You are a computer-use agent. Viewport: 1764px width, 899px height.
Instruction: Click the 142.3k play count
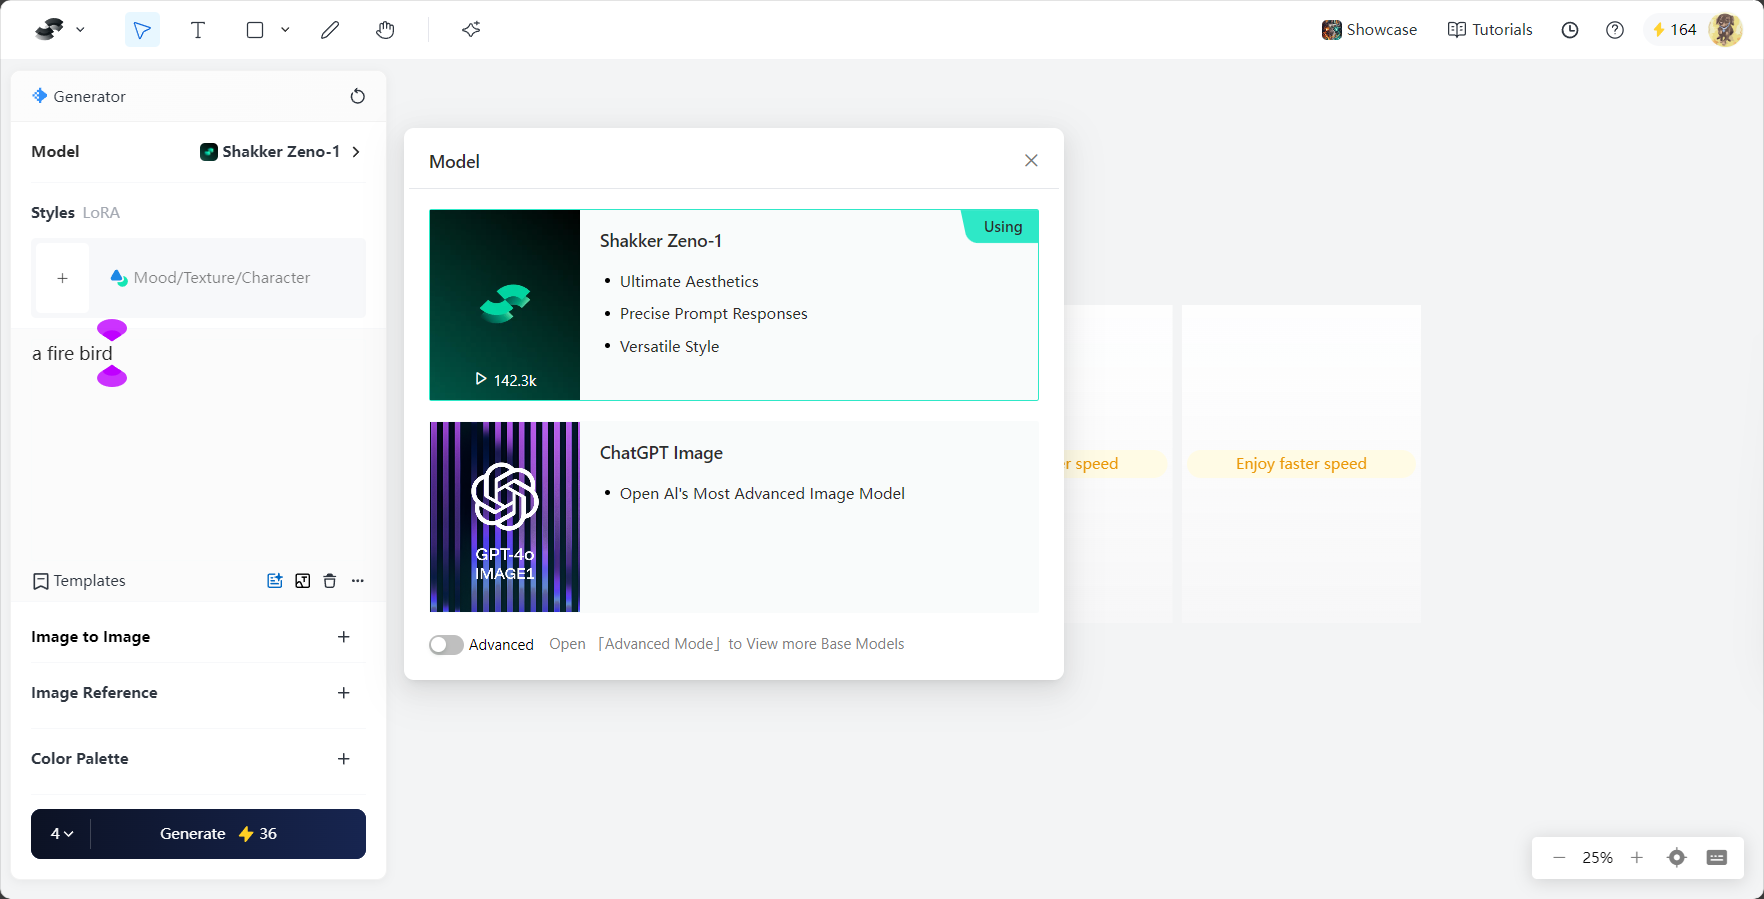pos(506,380)
